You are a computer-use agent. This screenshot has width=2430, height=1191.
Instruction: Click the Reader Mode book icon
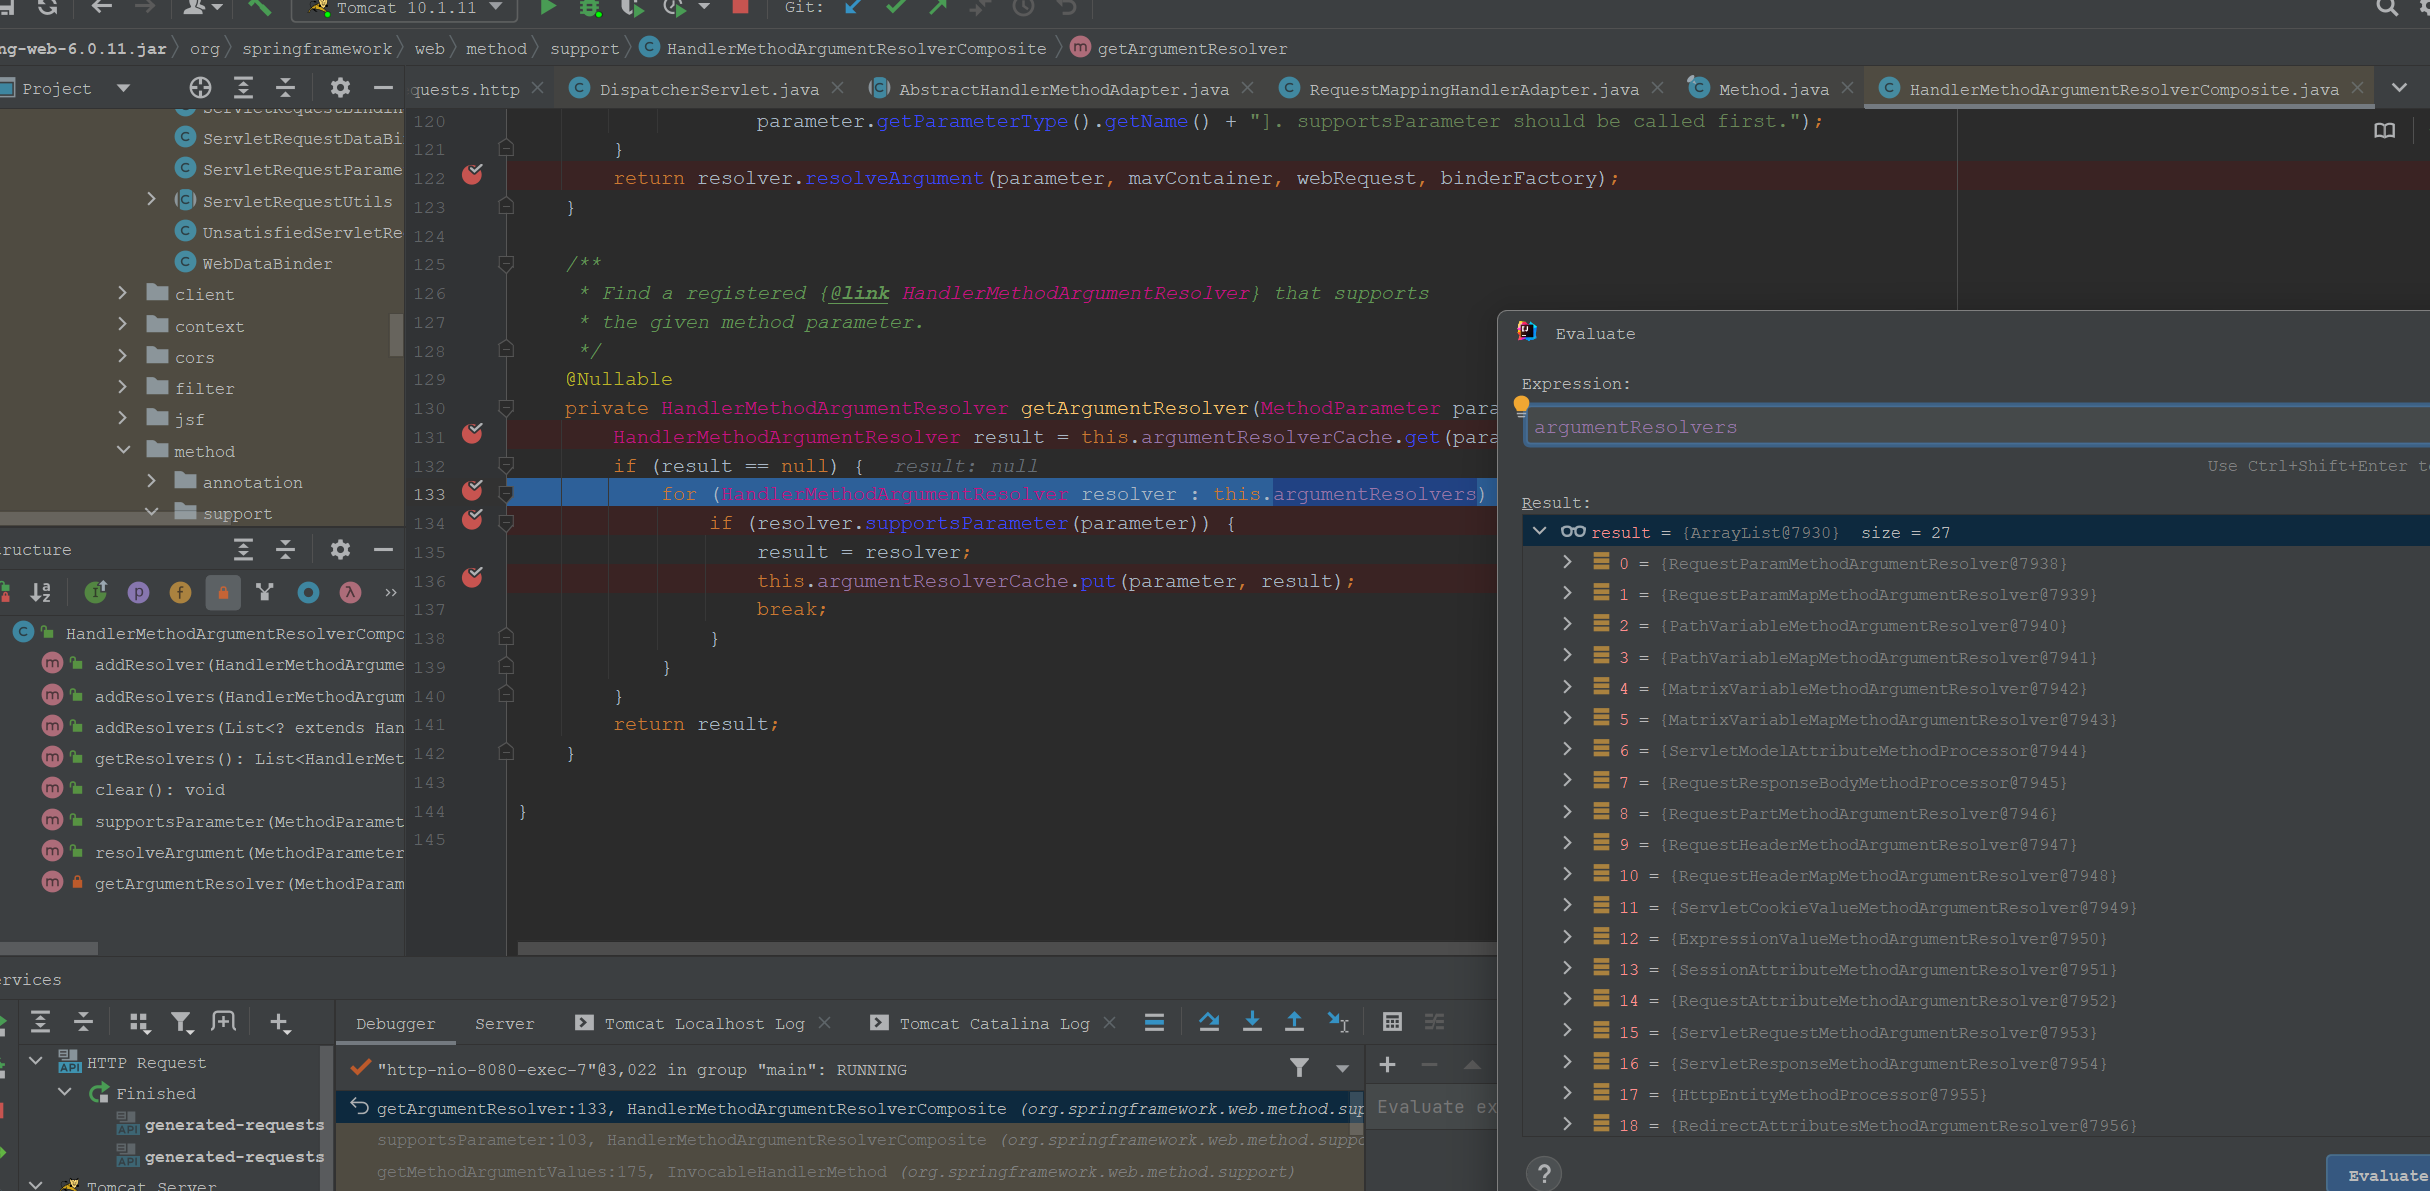(x=2384, y=131)
